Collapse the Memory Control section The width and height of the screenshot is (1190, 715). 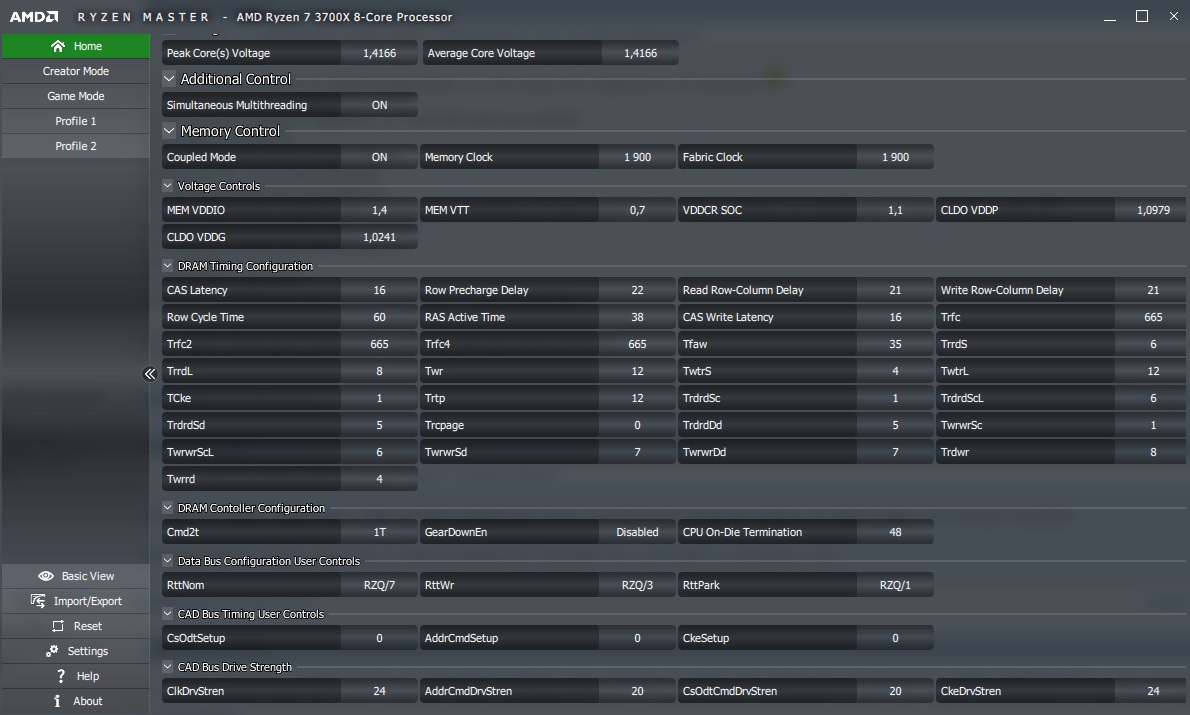tap(168, 131)
